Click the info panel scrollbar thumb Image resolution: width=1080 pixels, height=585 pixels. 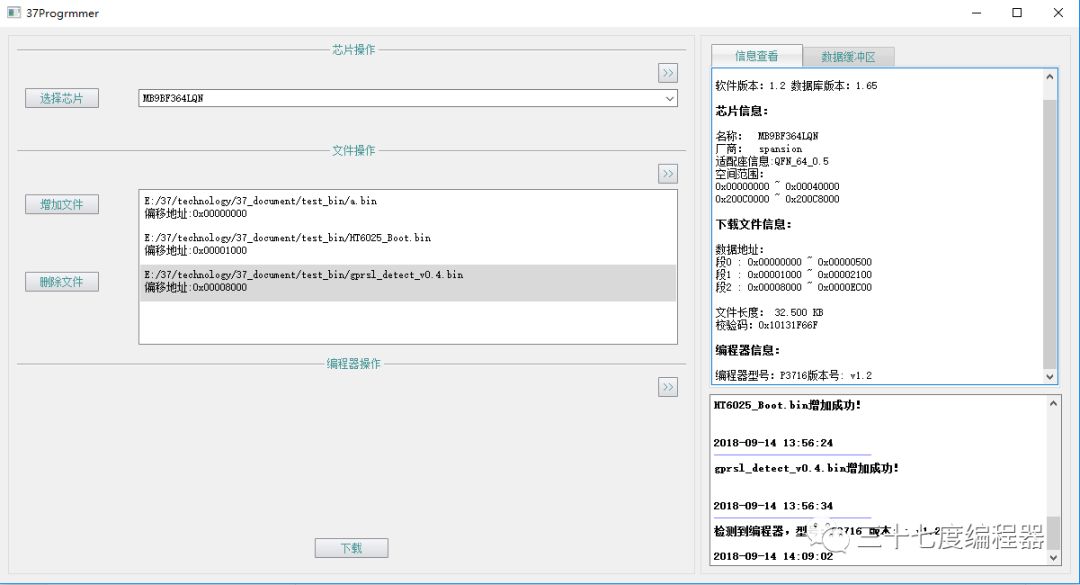tap(1050, 234)
